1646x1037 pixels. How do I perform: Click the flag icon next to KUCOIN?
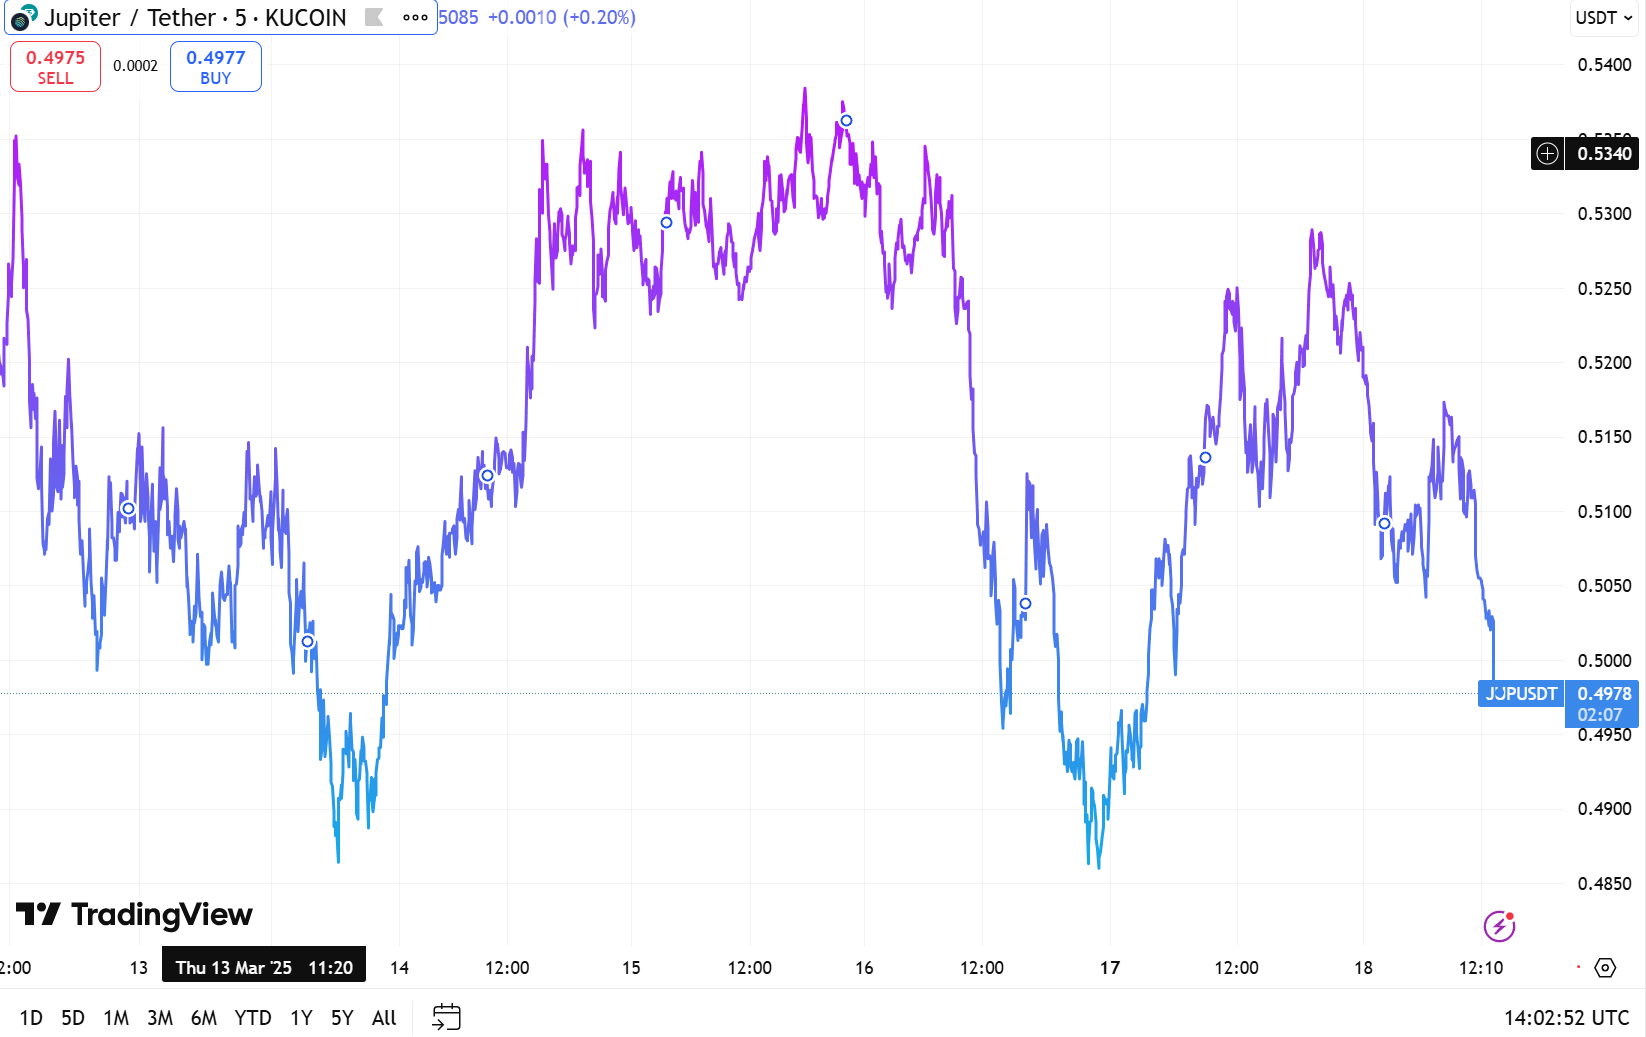374,17
